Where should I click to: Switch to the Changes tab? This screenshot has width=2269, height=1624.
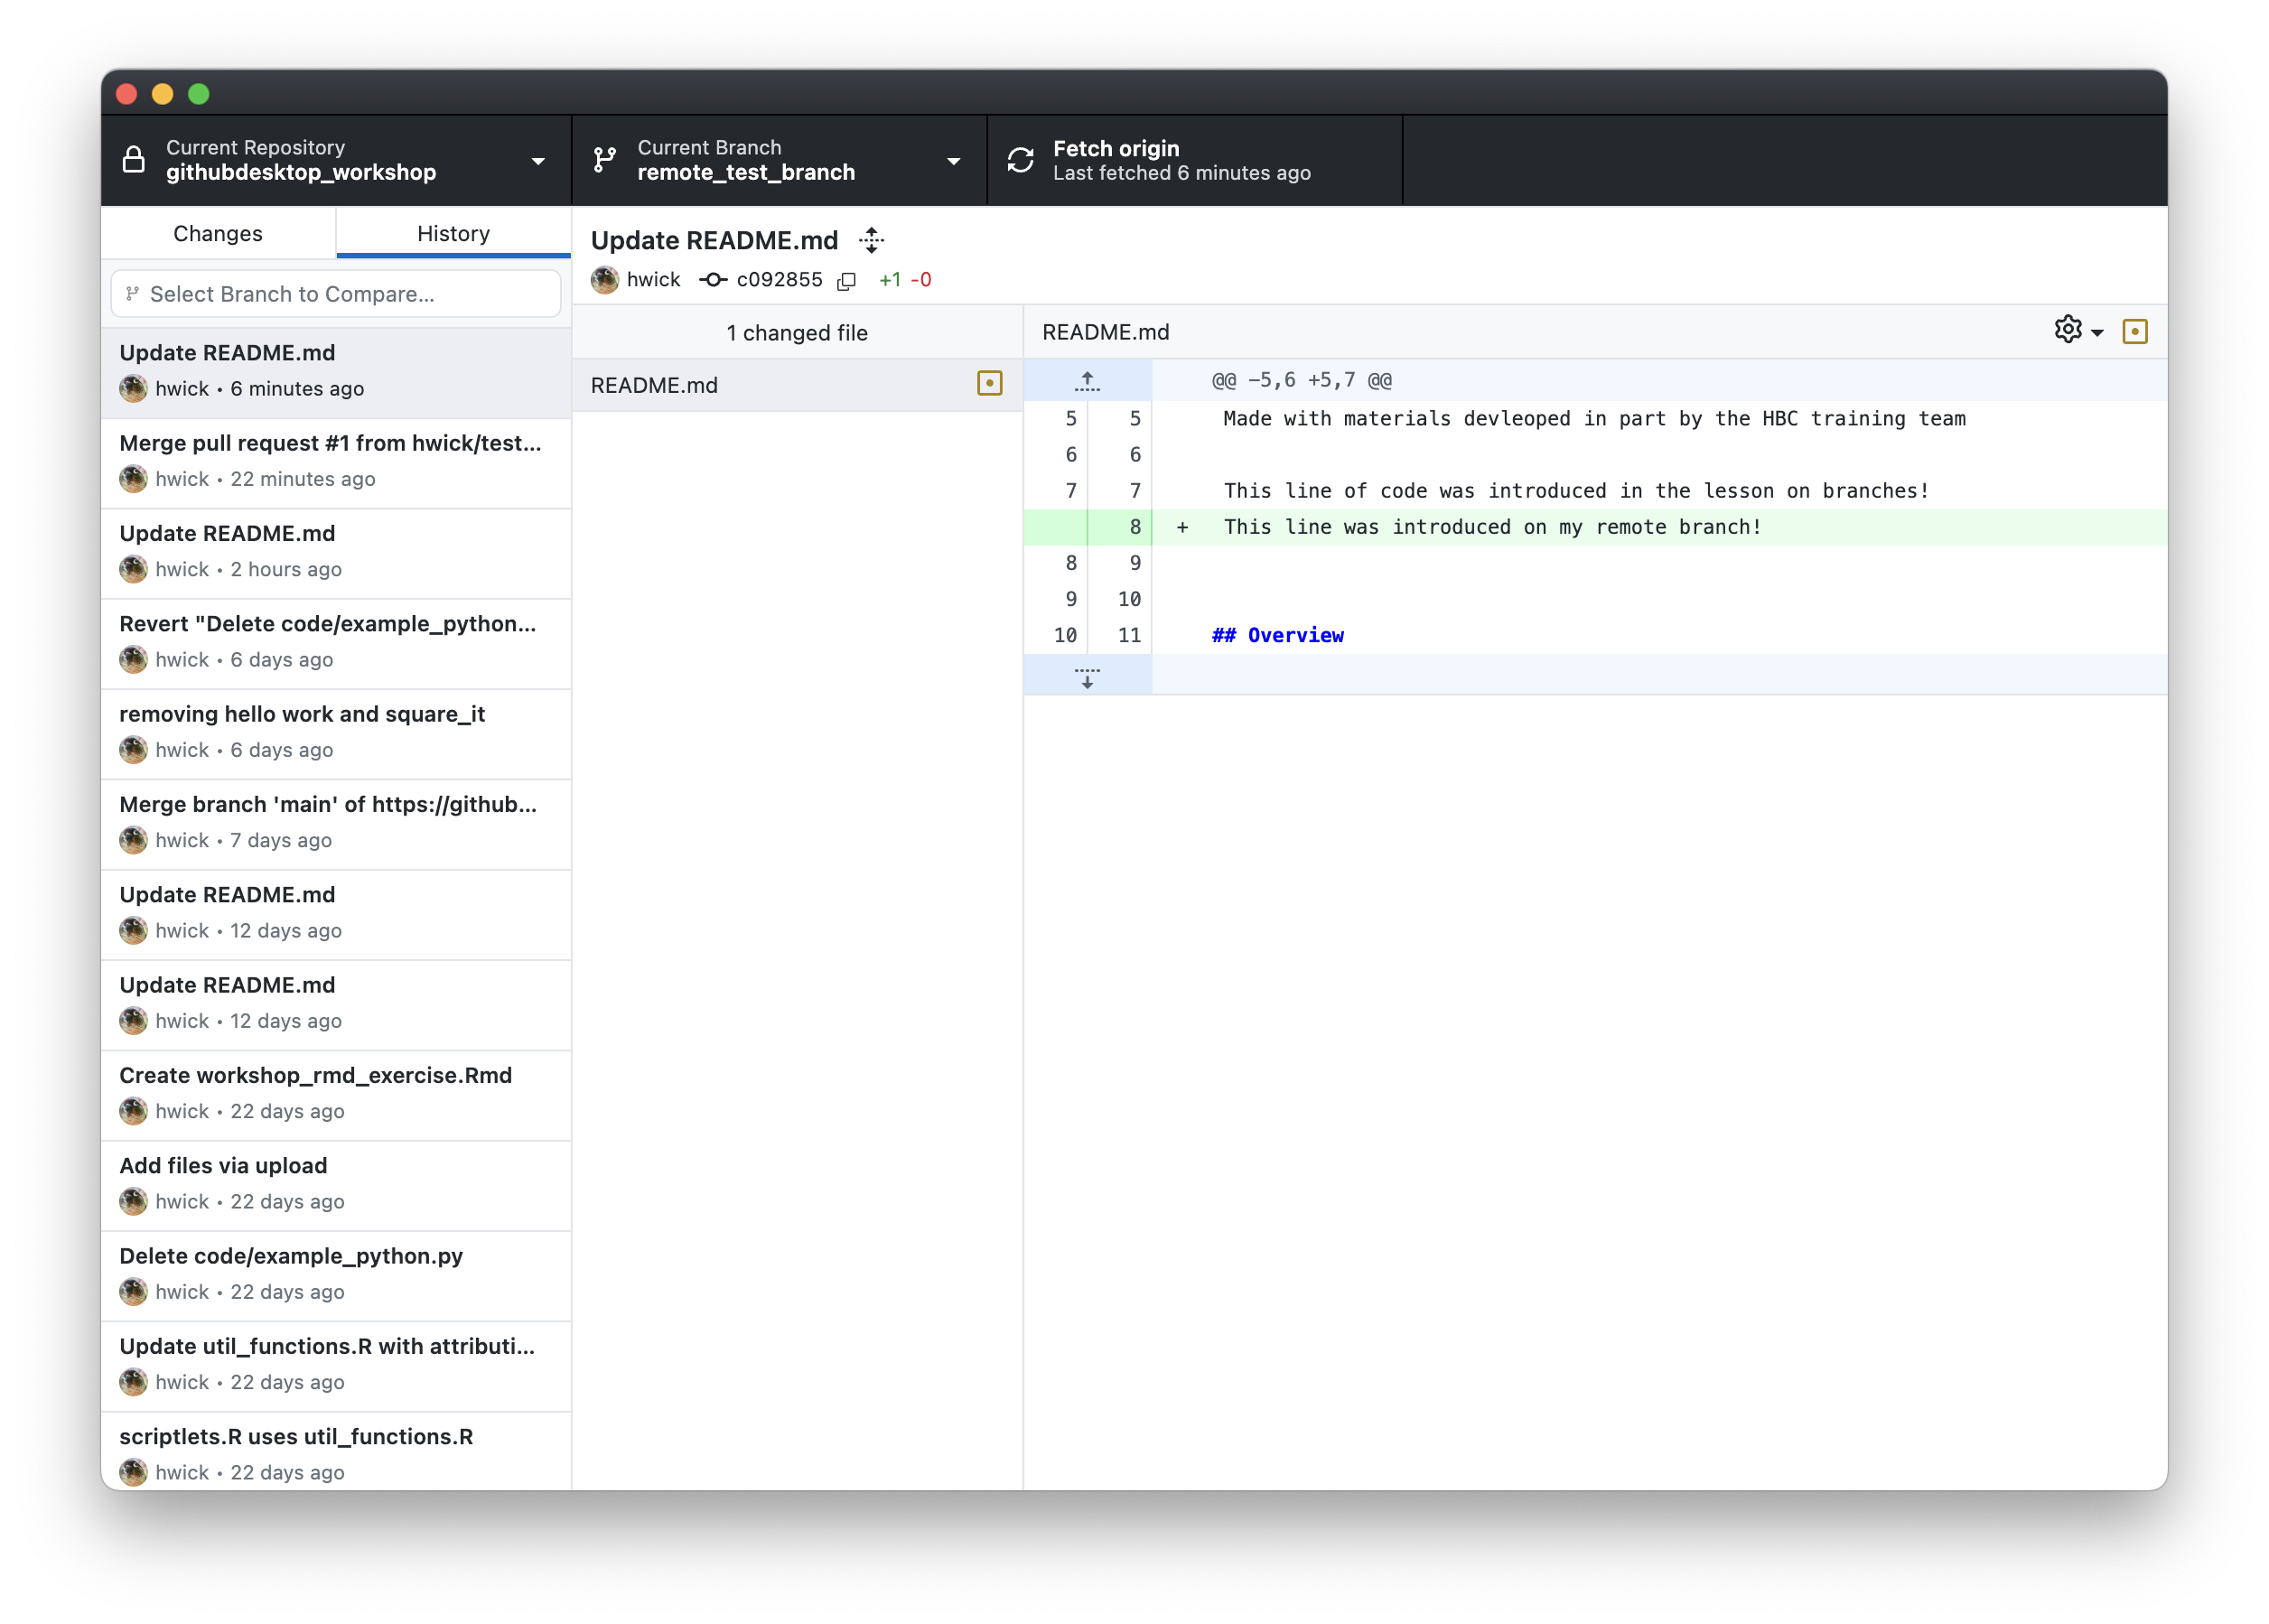point(218,233)
